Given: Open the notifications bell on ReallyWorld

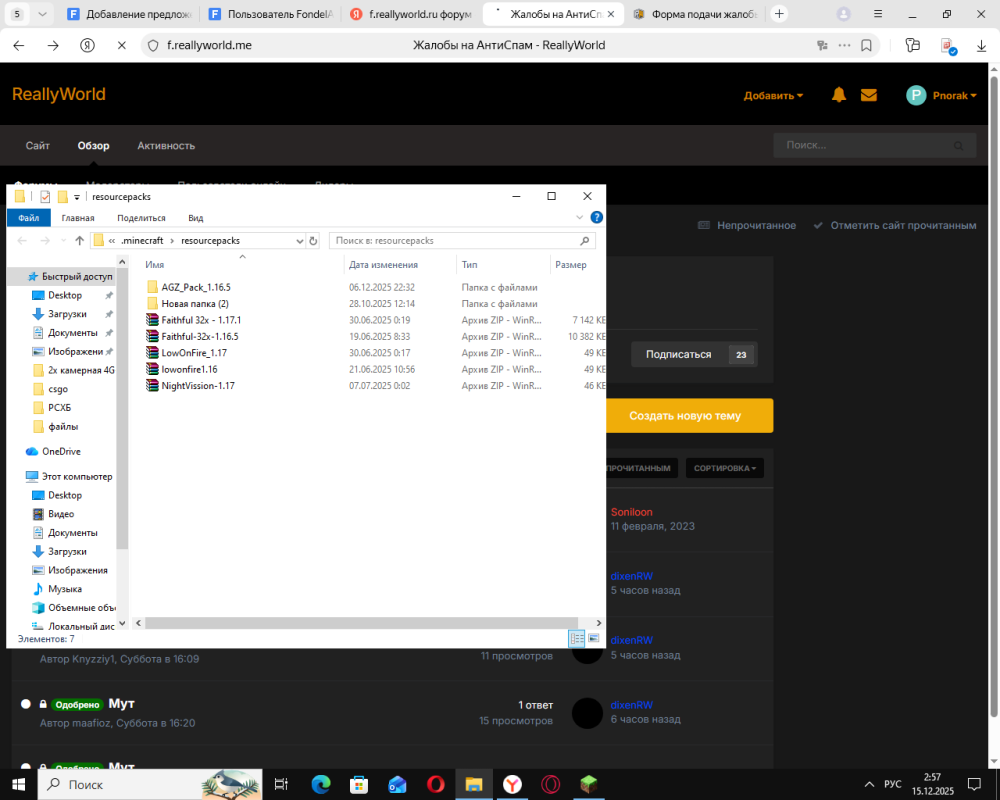Looking at the screenshot, I should click(839, 95).
